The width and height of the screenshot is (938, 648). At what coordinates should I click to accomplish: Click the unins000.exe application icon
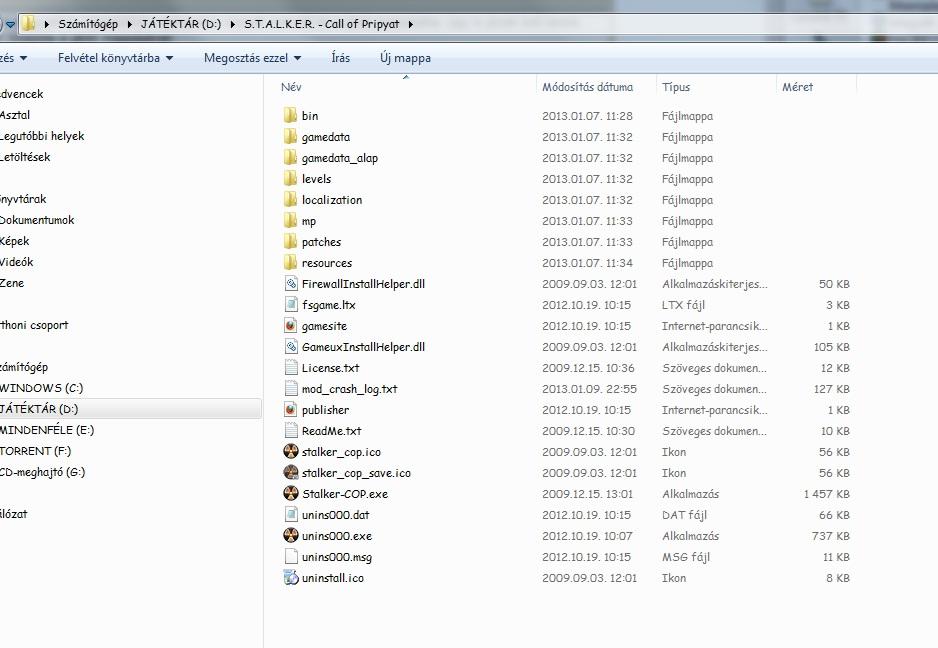291,535
